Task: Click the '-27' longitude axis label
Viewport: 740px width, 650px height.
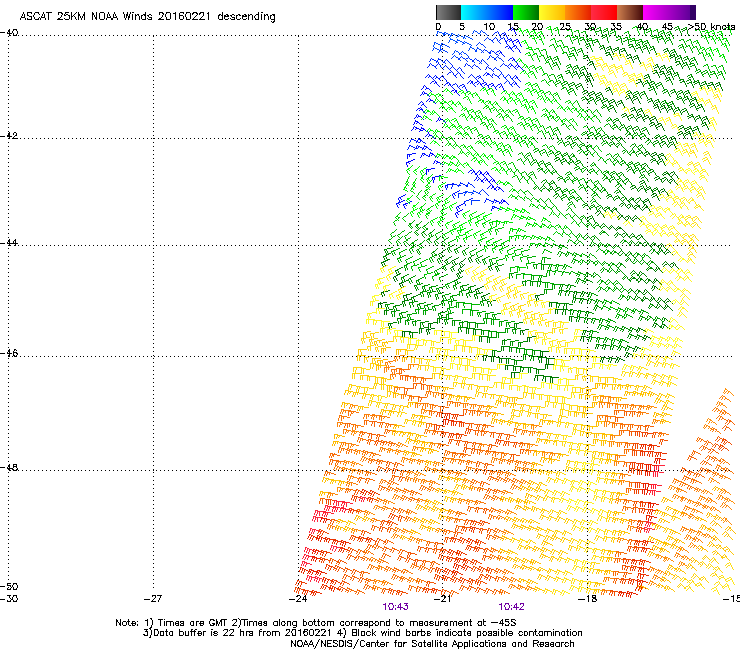Action: (153, 599)
